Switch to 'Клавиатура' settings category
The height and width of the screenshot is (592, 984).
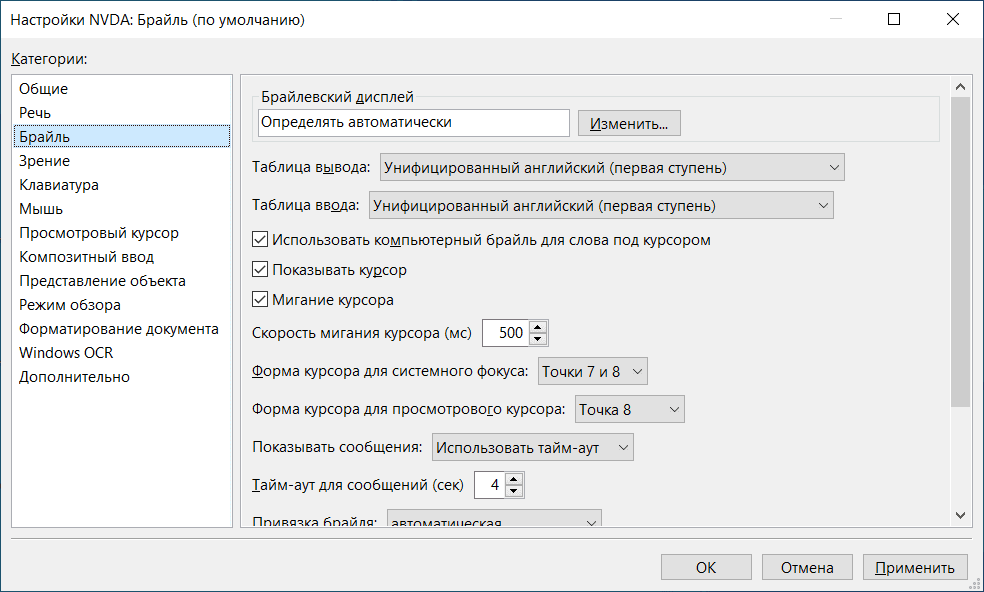pyautogui.click(x=59, y=185)
